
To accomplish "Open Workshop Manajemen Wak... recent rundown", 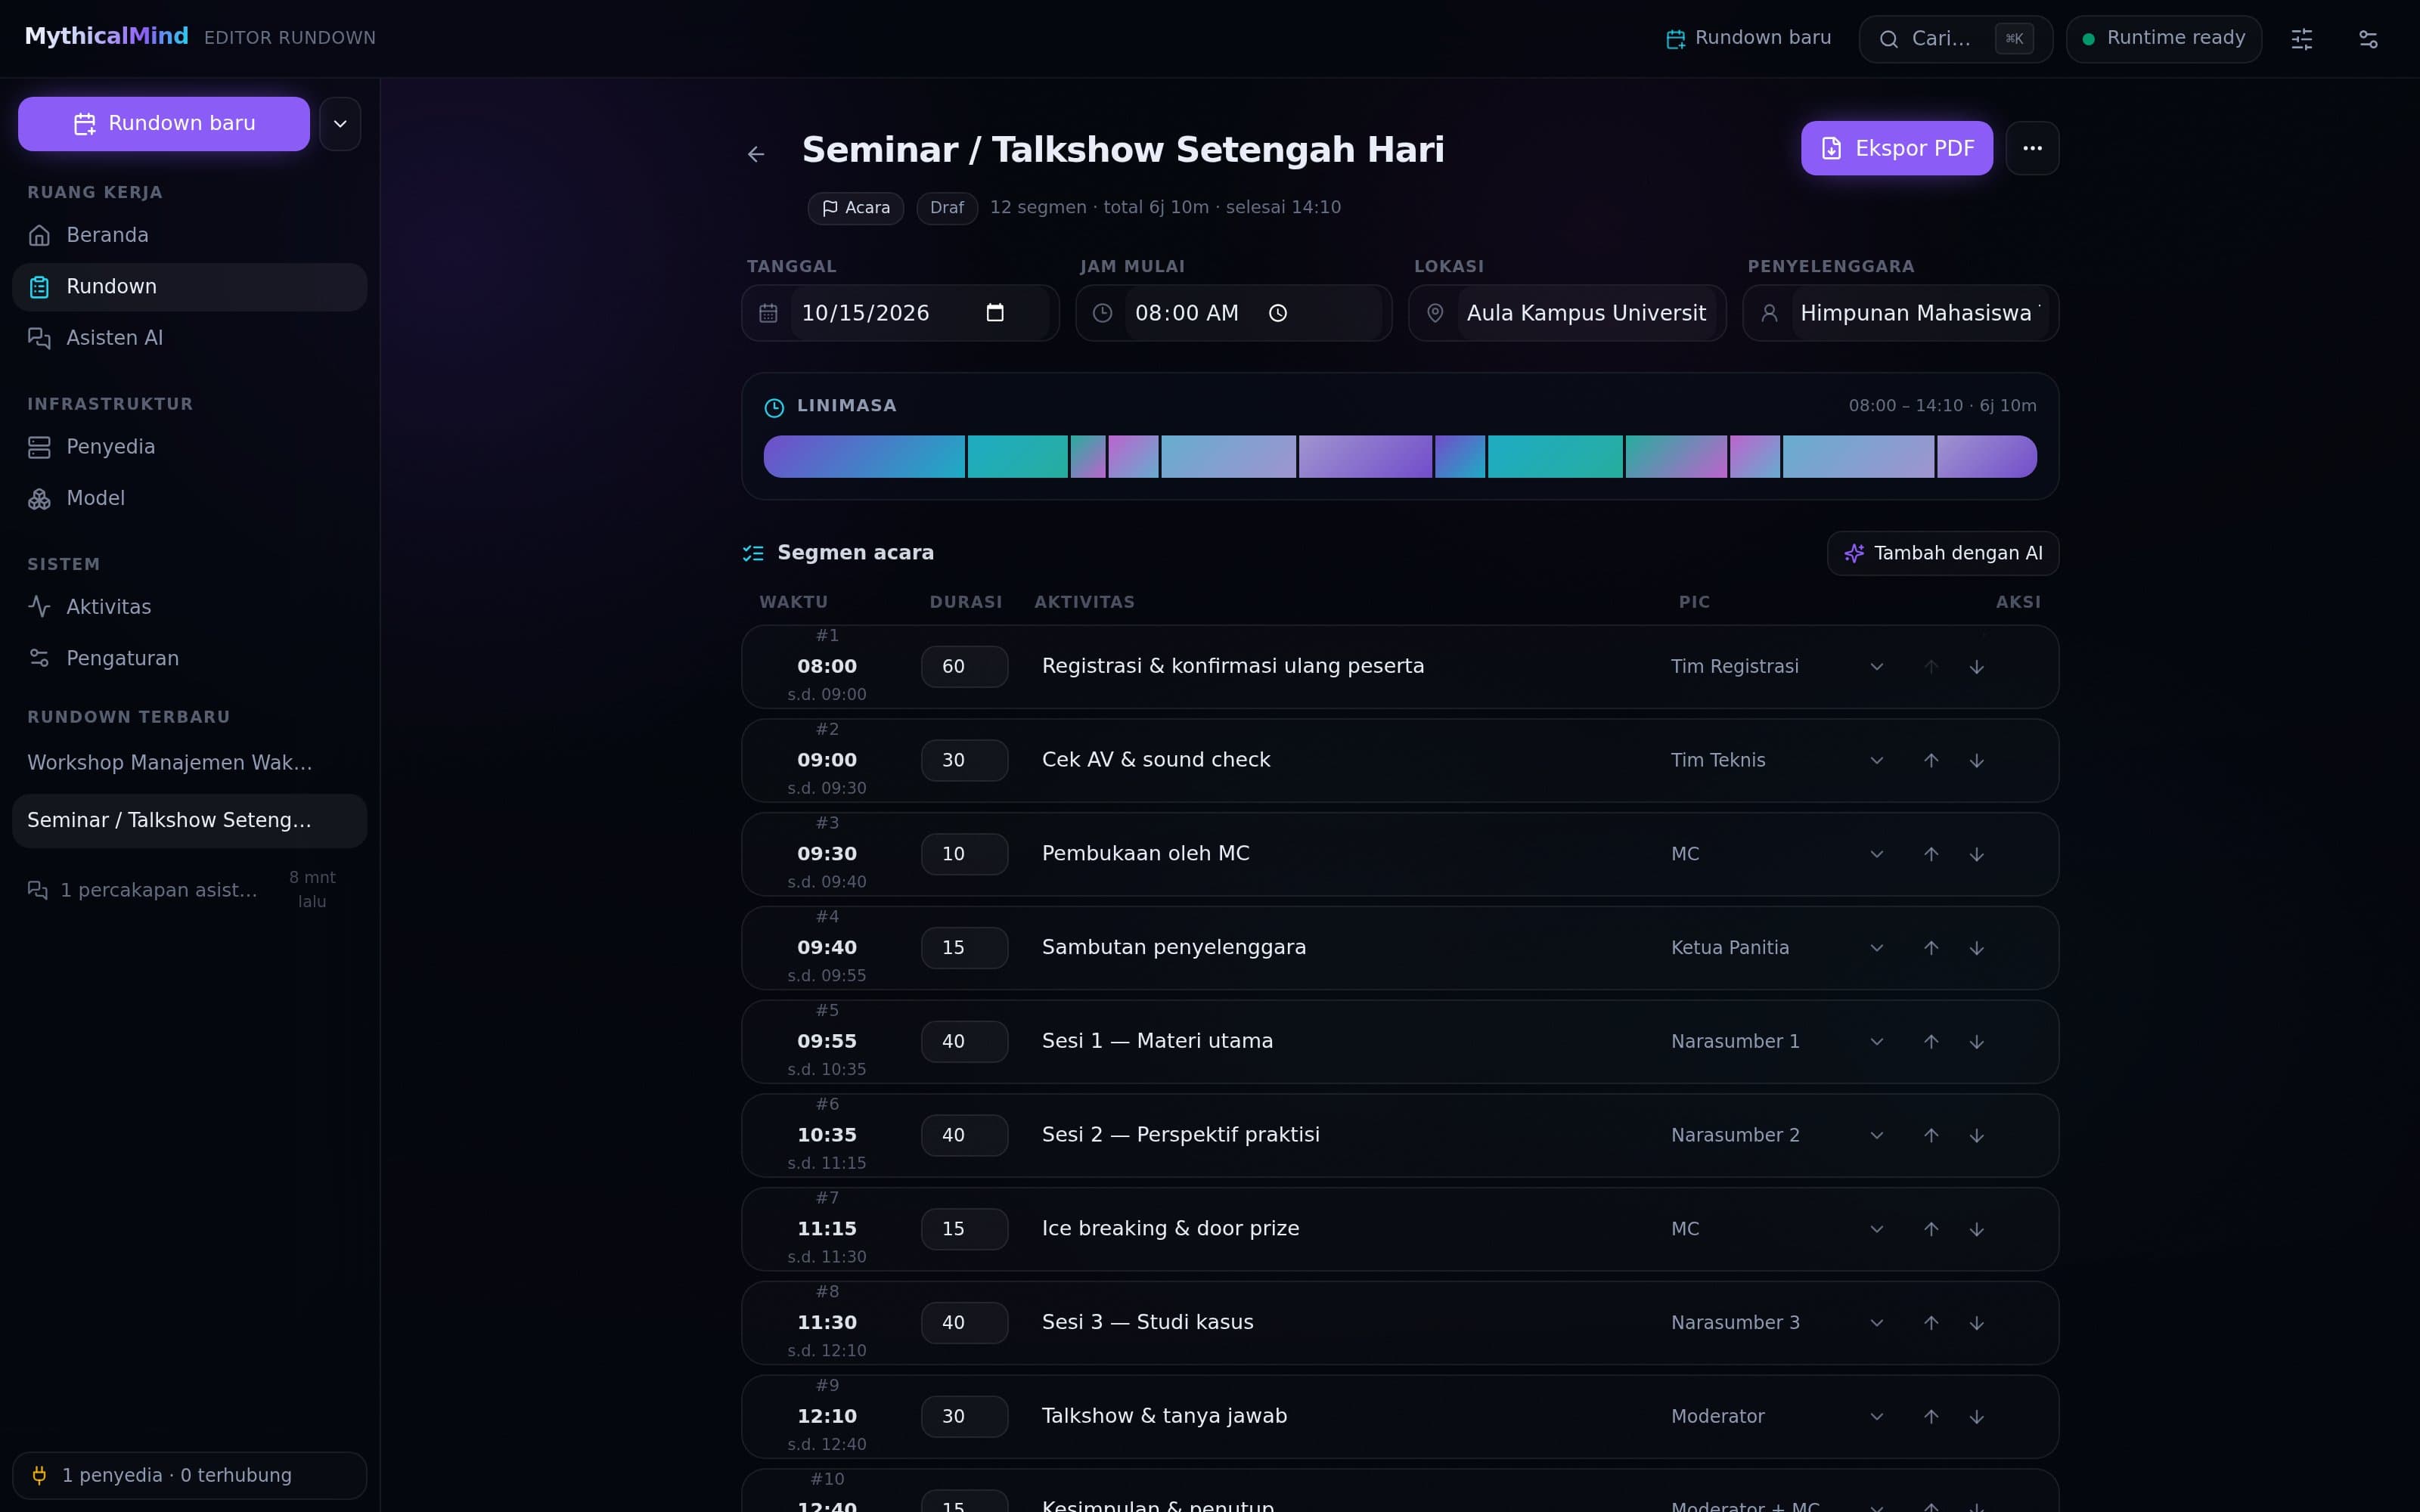I will 189,763.
